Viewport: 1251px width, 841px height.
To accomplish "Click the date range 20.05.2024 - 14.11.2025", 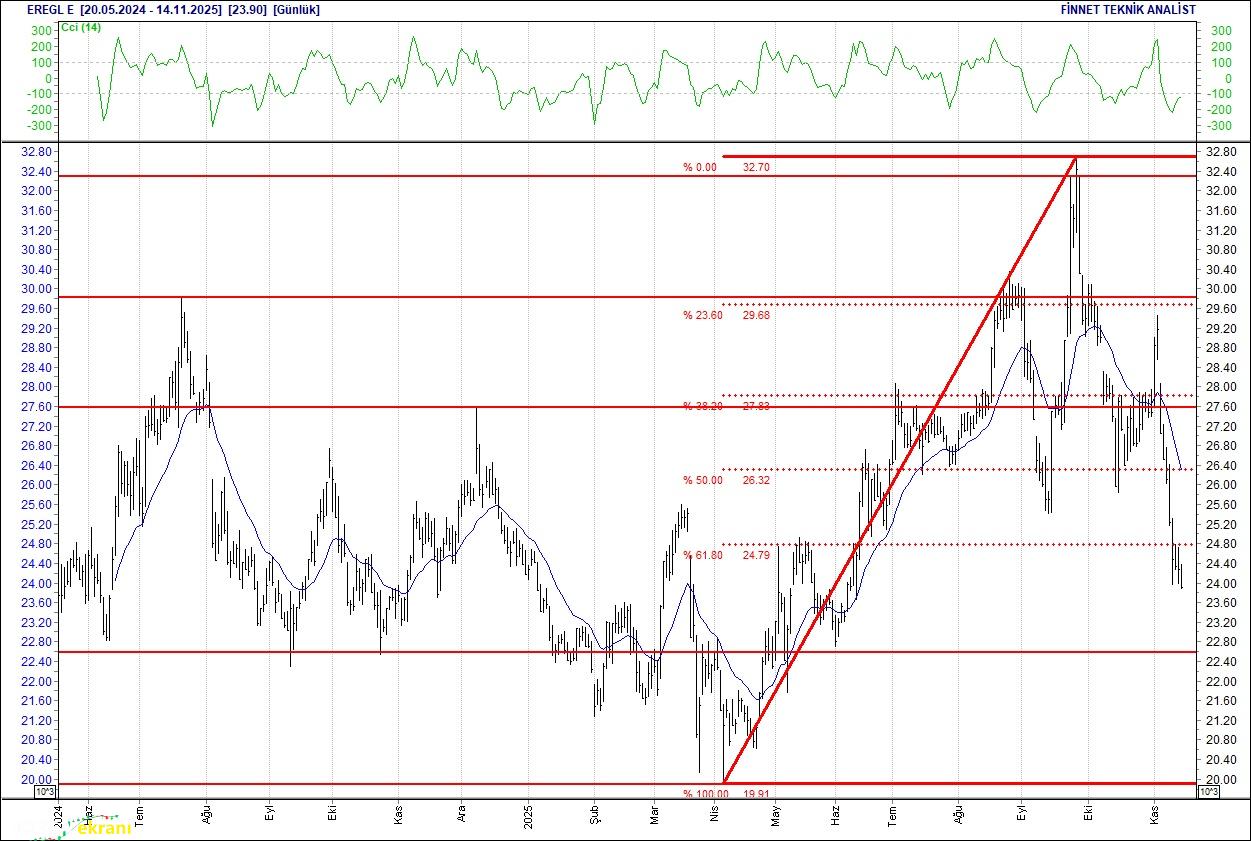I will [153, 9].
